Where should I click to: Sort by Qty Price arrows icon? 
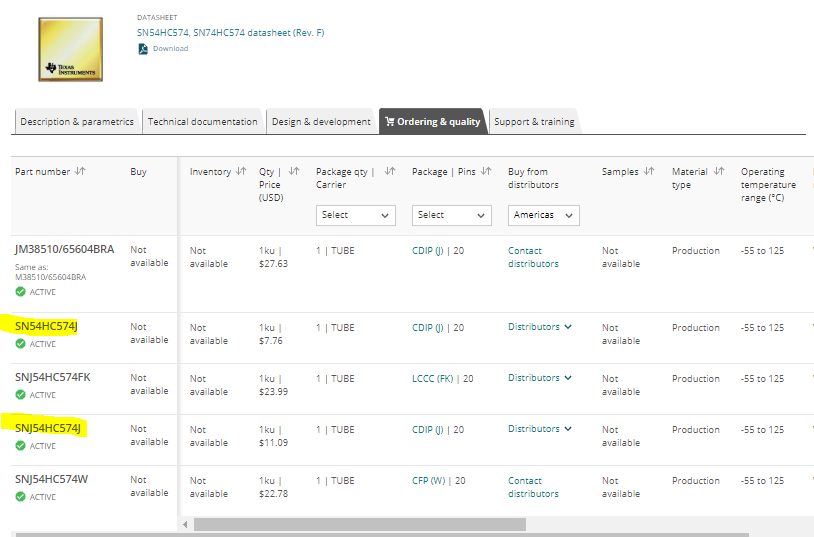tap(294, 171)
